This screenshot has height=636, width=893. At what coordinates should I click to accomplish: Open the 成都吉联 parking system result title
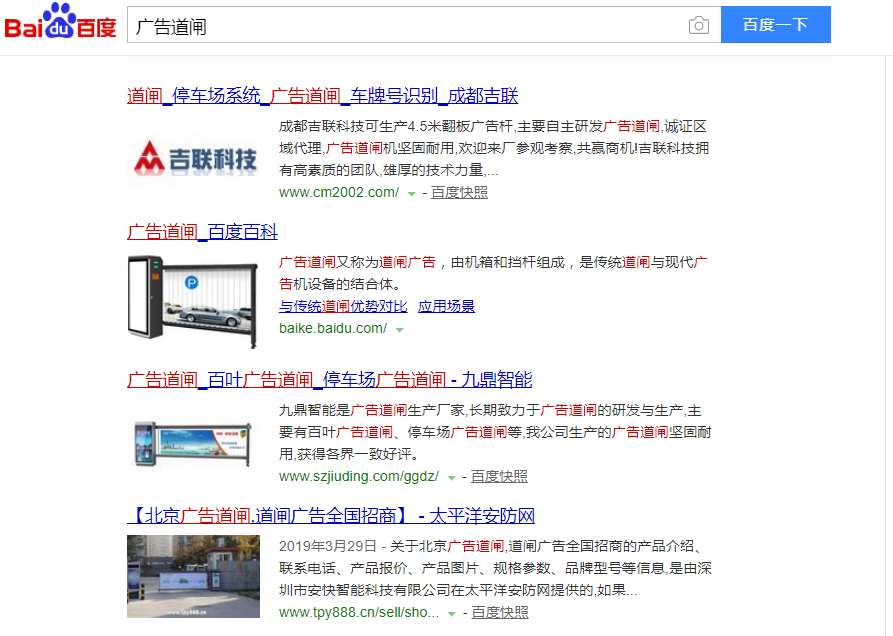(x=322, y=96)
